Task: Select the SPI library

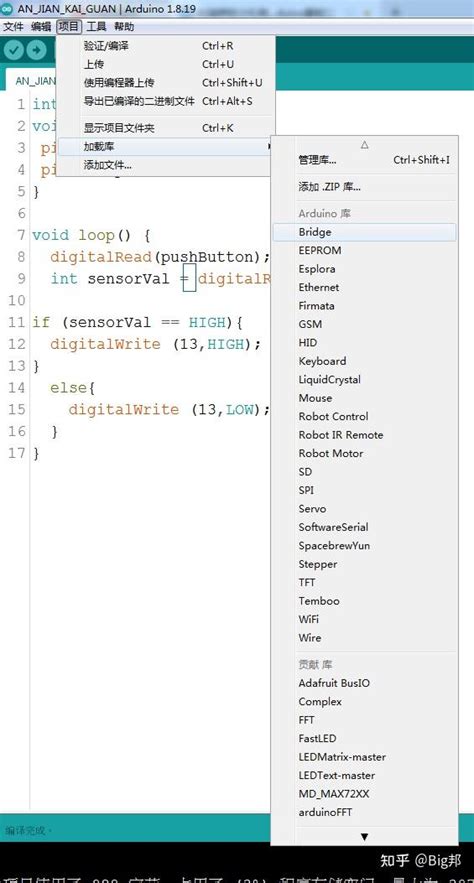Action: coord(364,490)
